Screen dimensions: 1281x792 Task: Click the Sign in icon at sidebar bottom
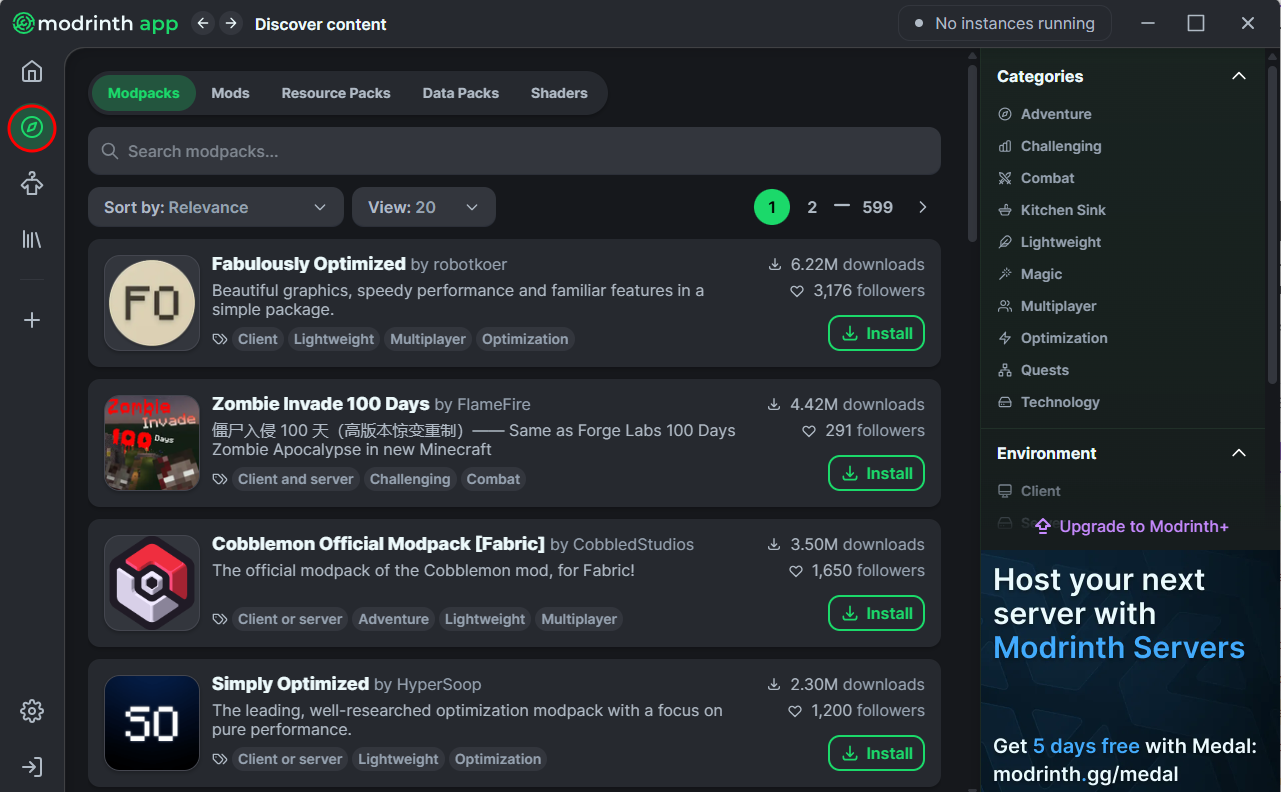(32, 767)
